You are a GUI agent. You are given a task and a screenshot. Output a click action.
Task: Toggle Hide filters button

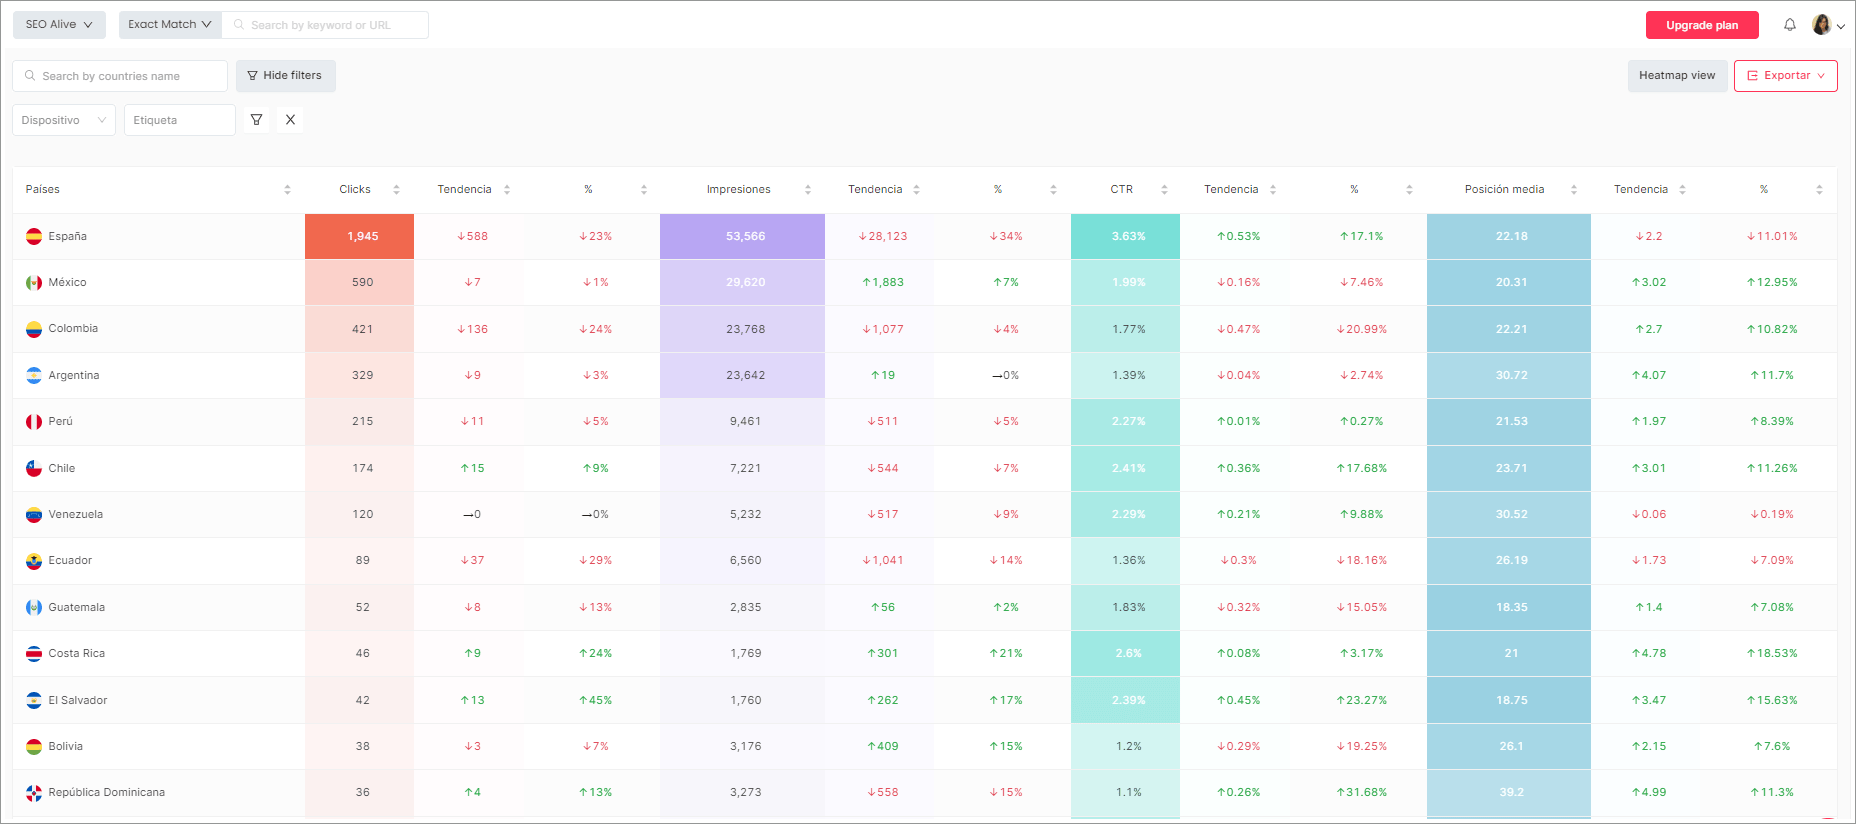pyautogui.click(x=285, y=76)
